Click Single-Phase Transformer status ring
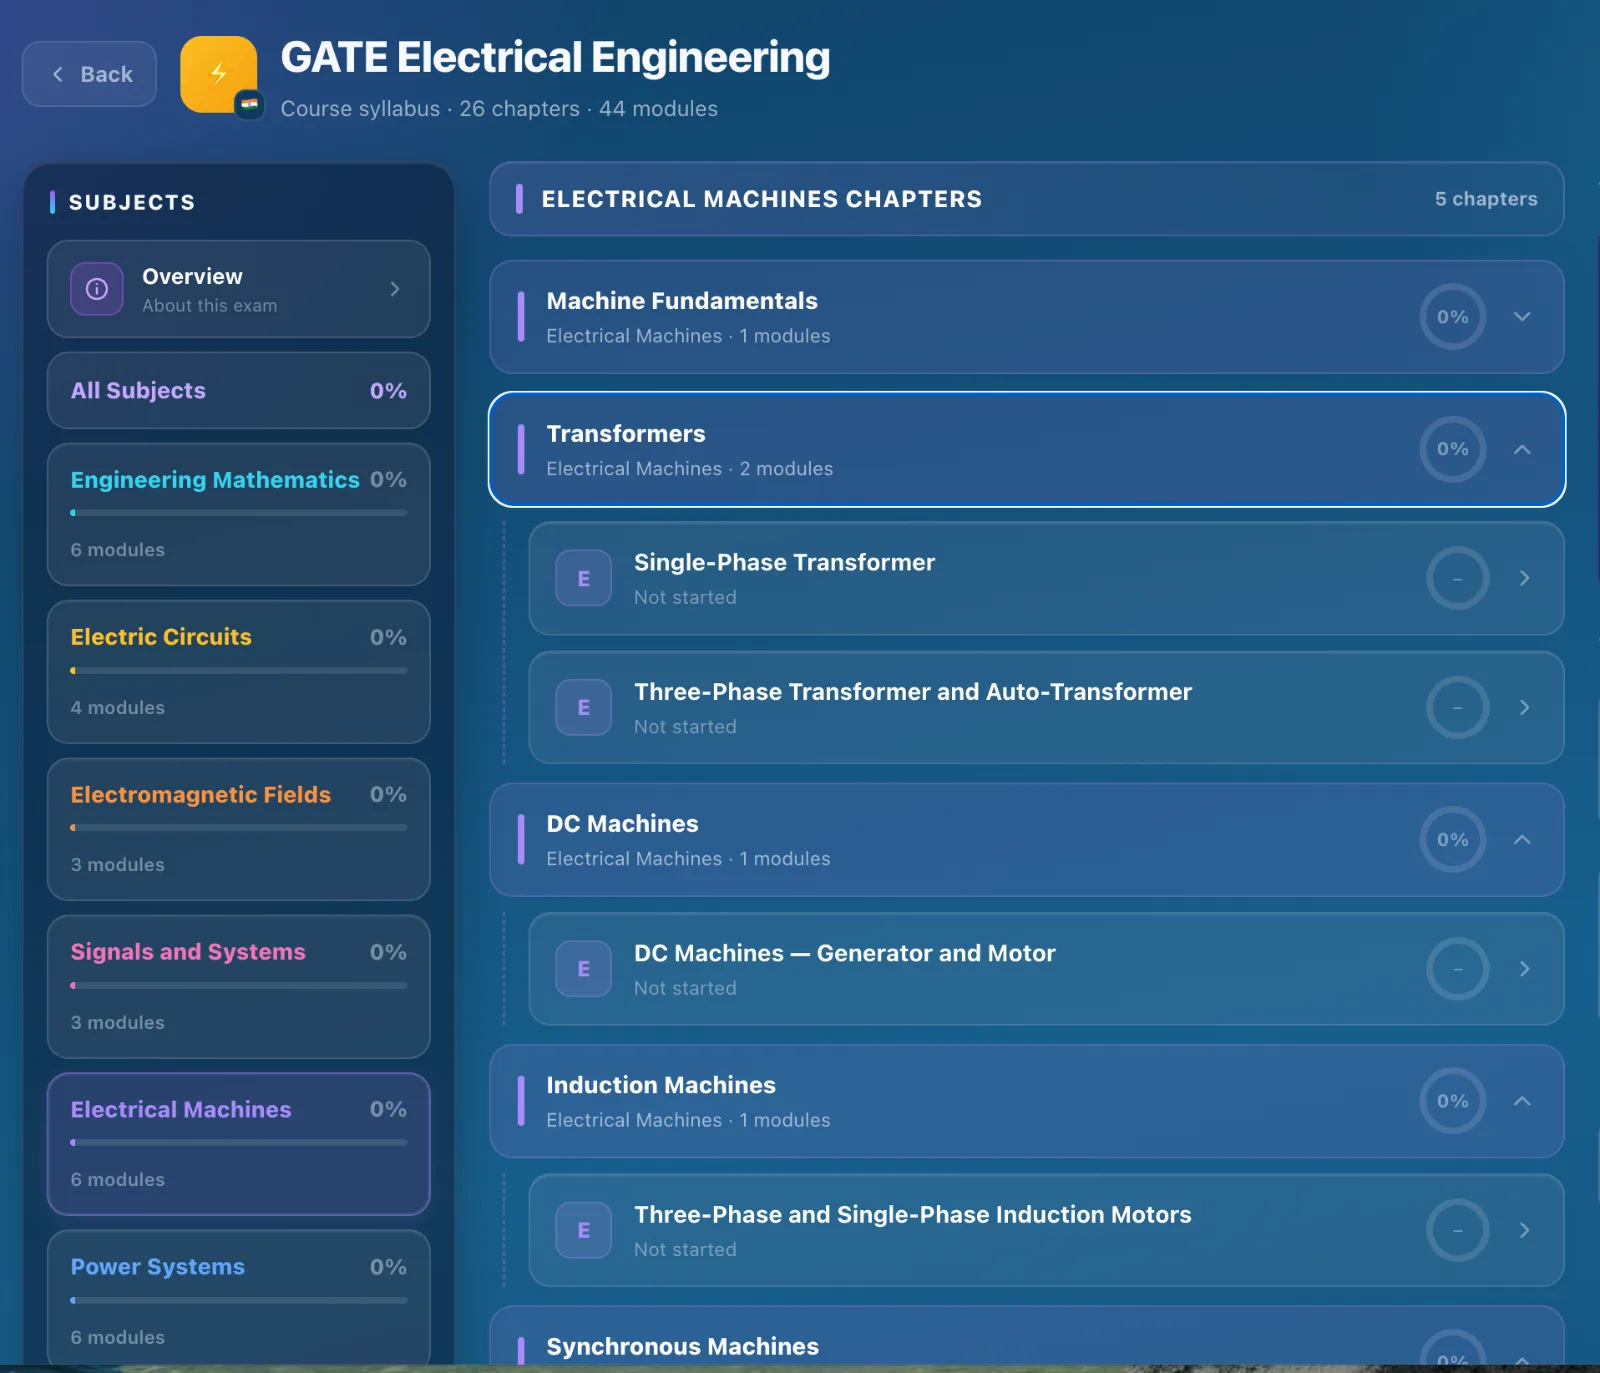Image resolution: width=1600 pixels, height=1373 pixels. (1458, 578)
